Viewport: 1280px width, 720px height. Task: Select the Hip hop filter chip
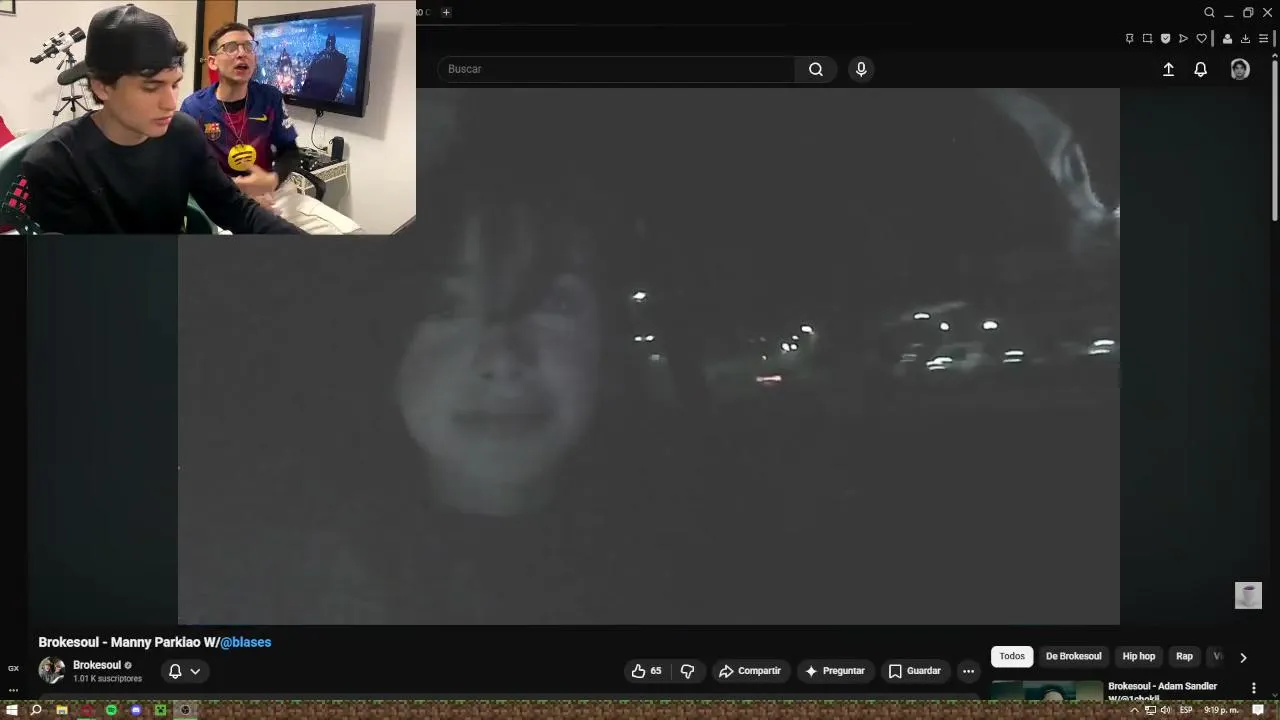[x=1138, y=656]
